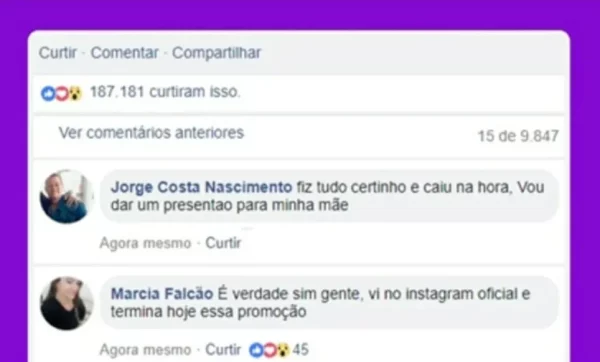Click the heart reaction icon under Marcia's comment
The height and width of the screenshot is (362, 600).
click(270, 350)
